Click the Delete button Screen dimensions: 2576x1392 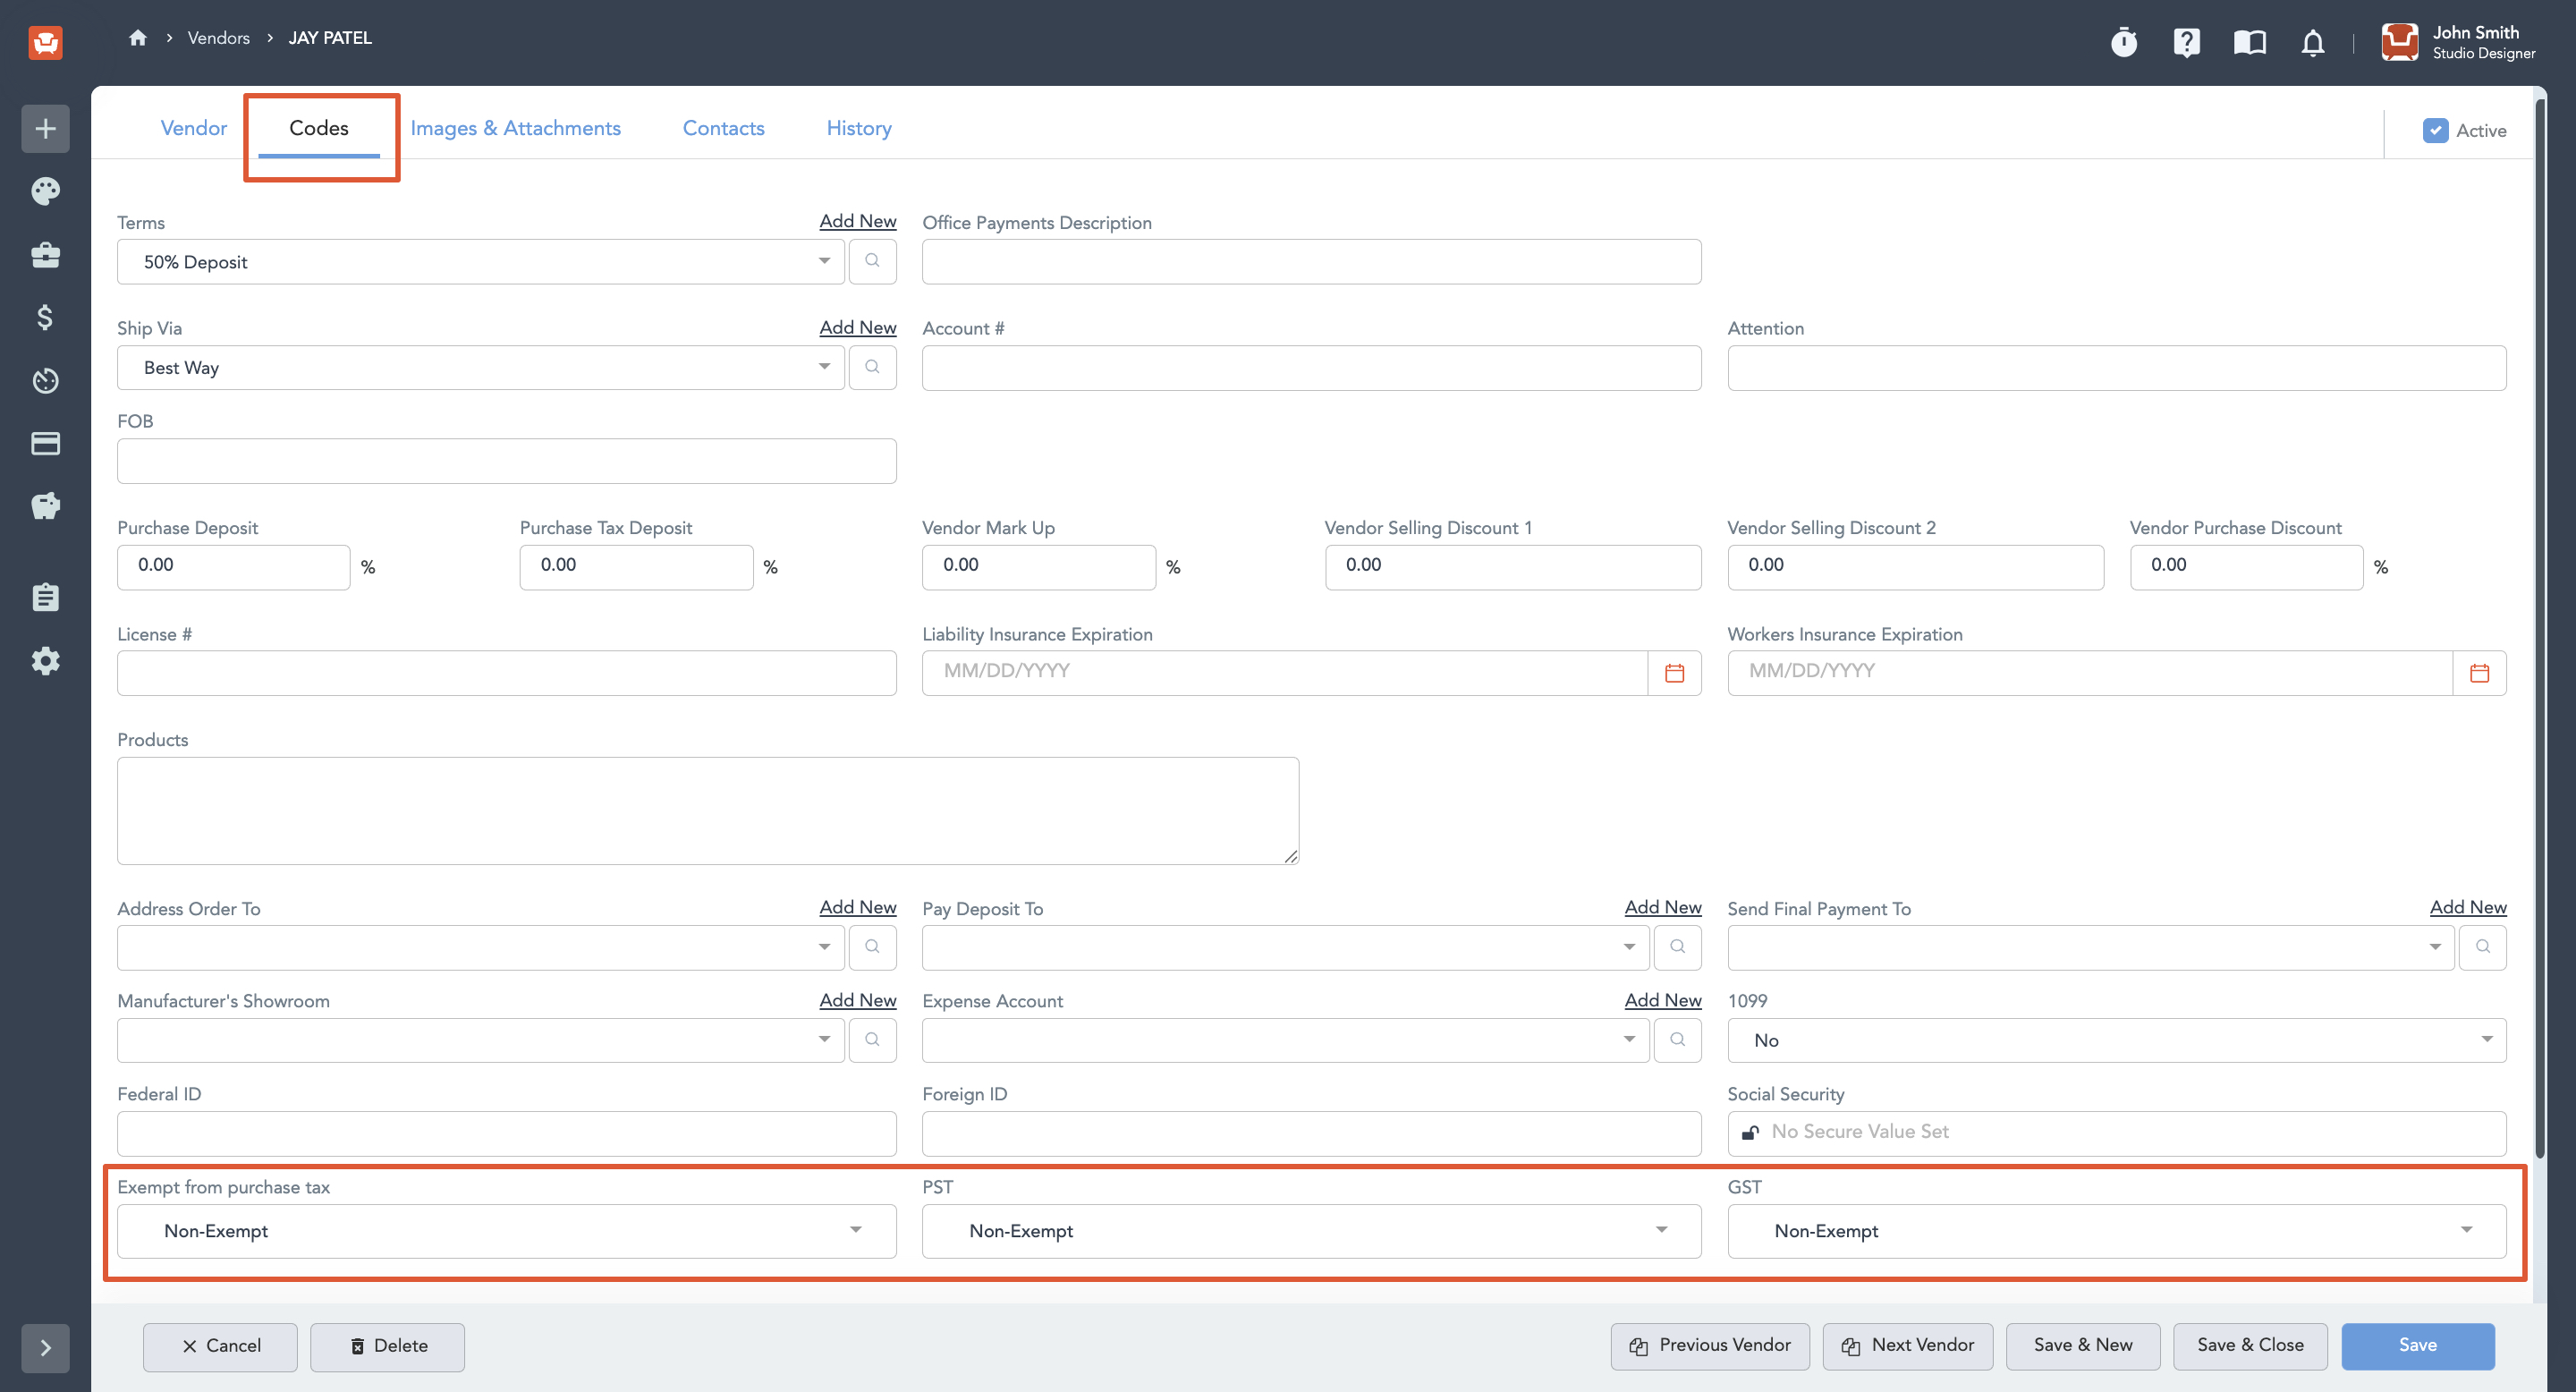pyautogui.click(x=387, y=1346)
